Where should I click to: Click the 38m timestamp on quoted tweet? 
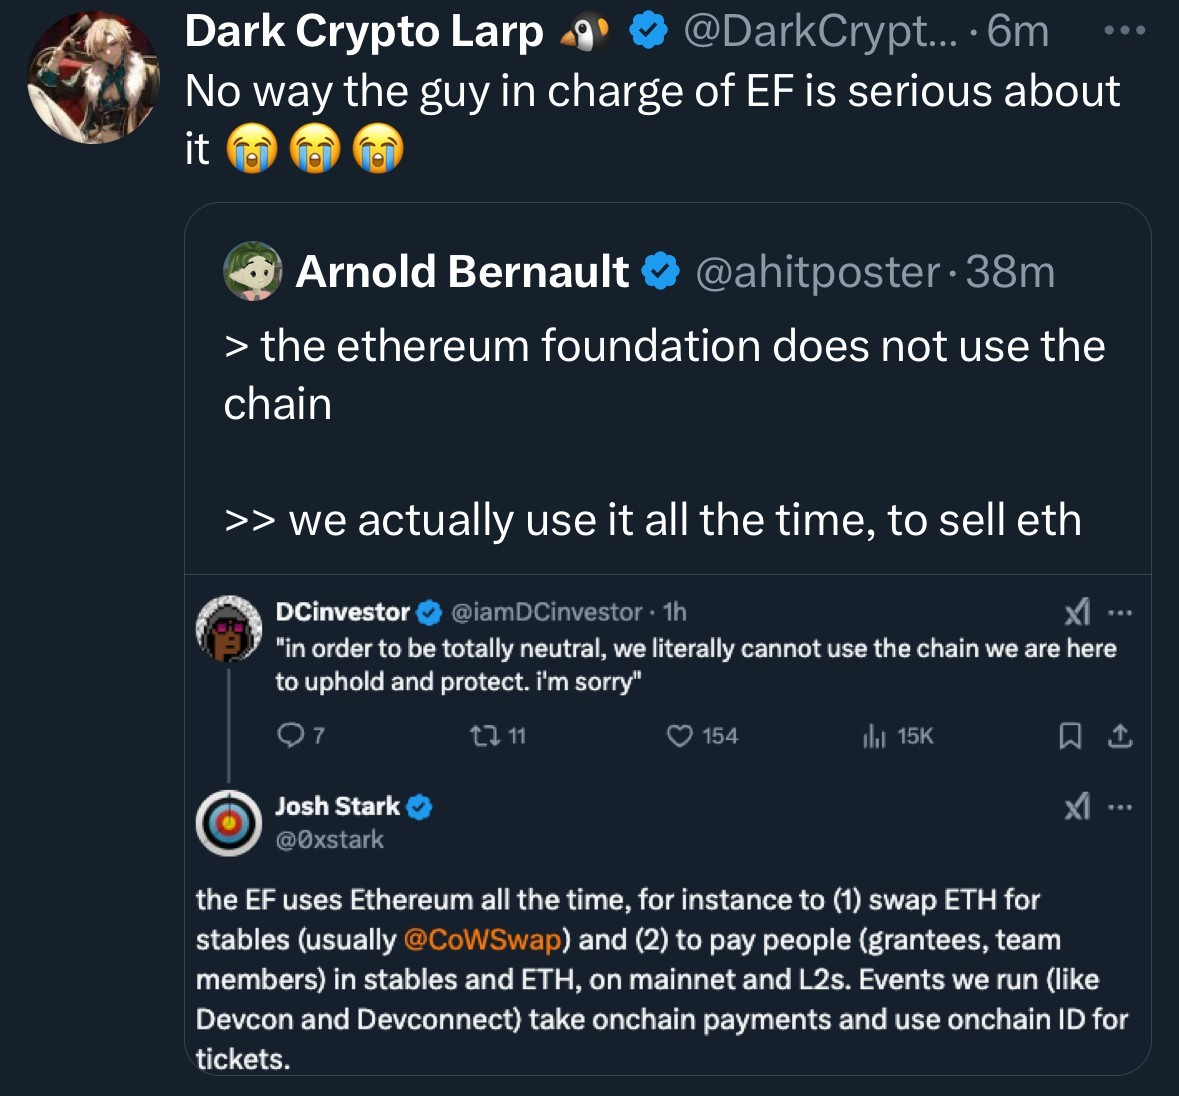click(x=1011, y=272)
